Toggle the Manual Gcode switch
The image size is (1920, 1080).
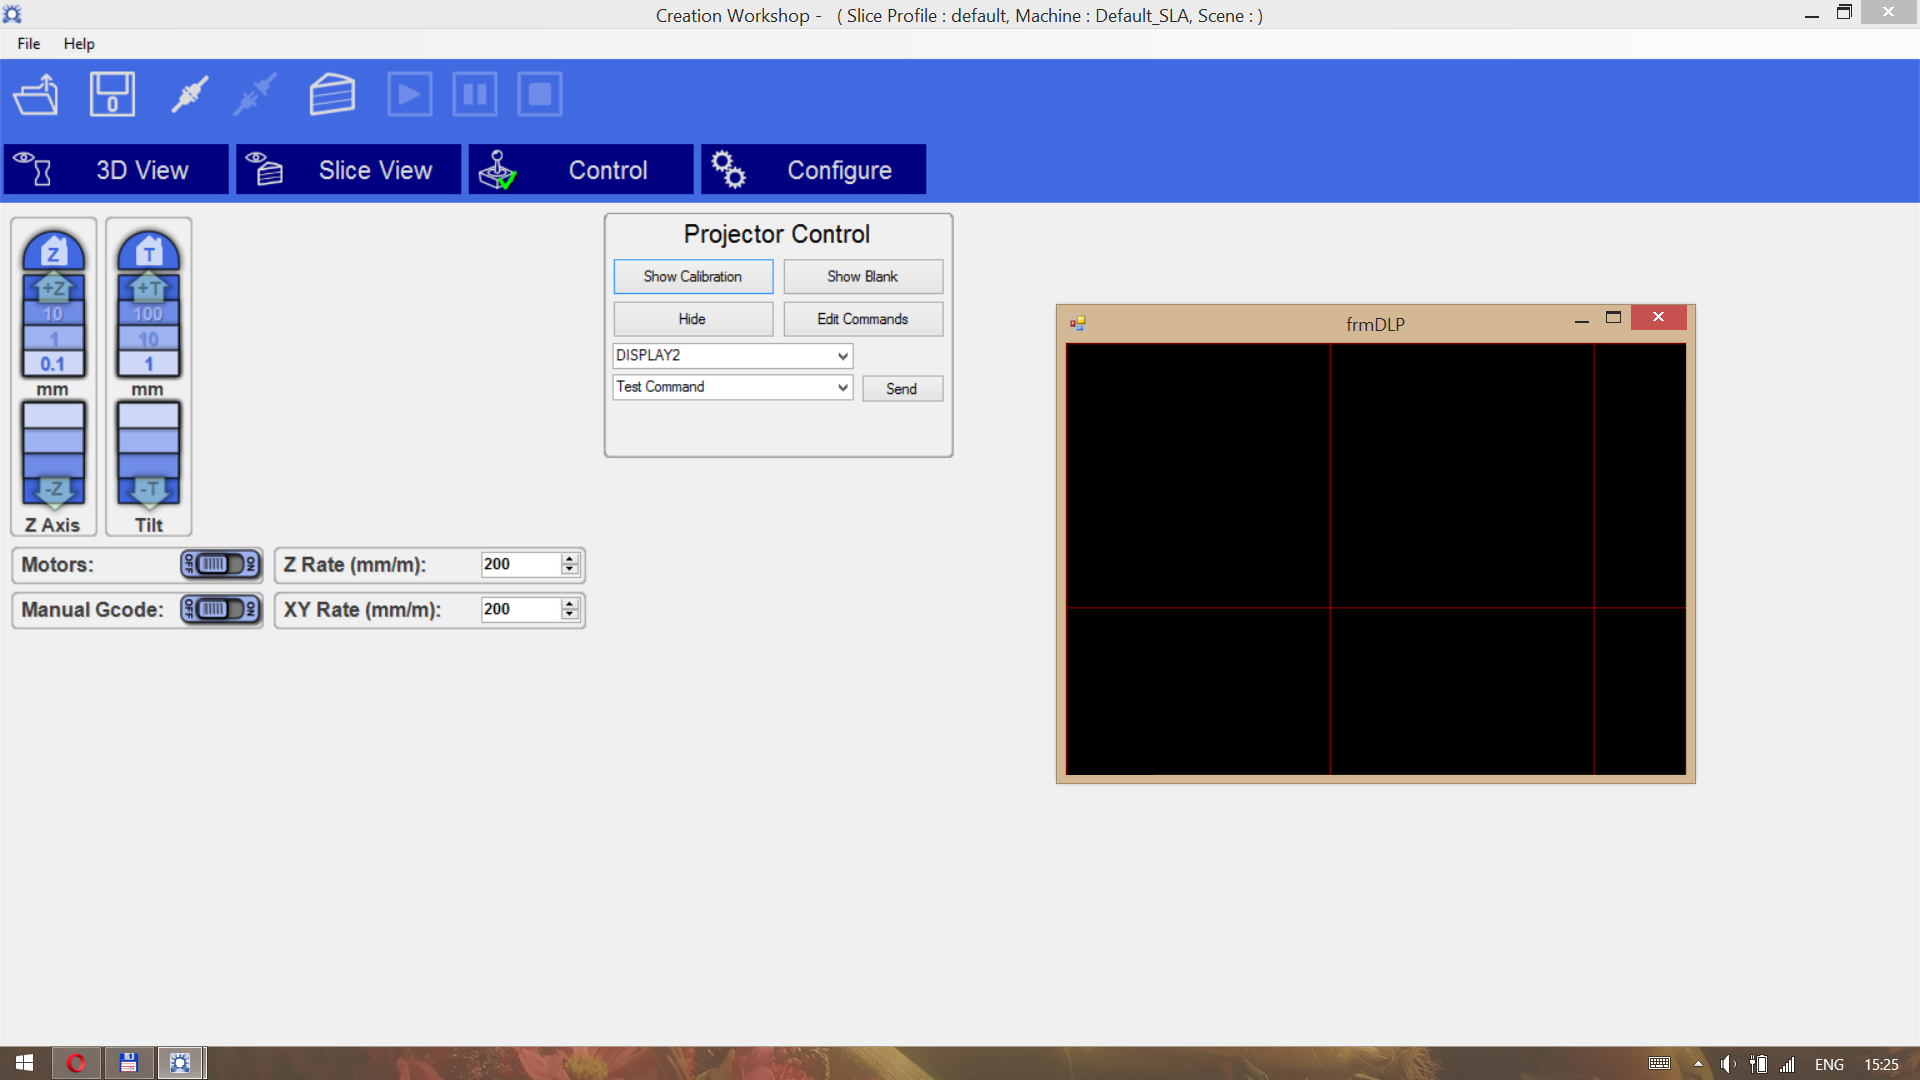[221, 609]
